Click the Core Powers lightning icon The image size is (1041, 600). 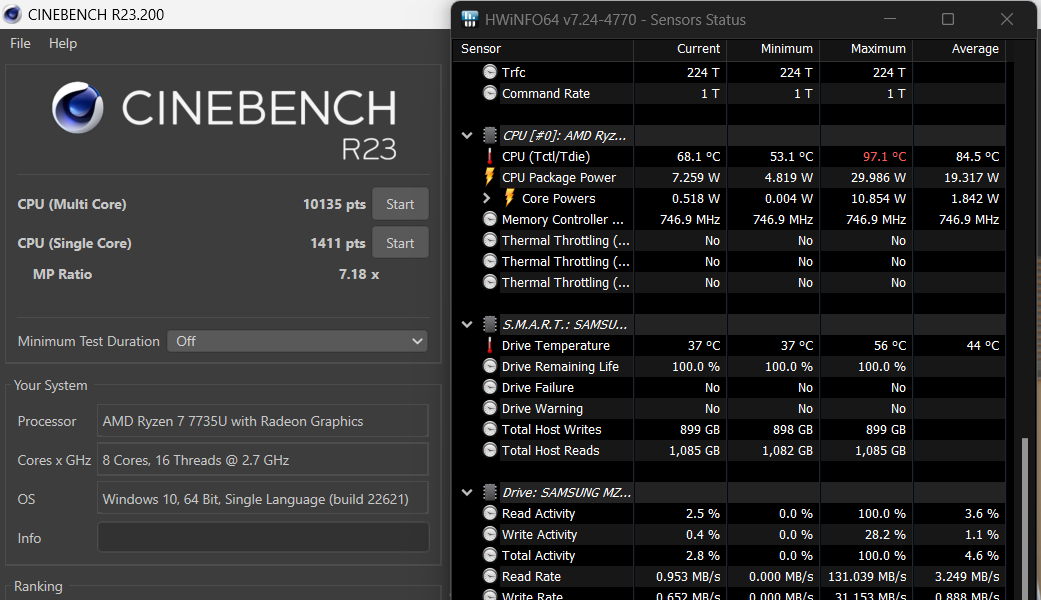tap(509, 198)
